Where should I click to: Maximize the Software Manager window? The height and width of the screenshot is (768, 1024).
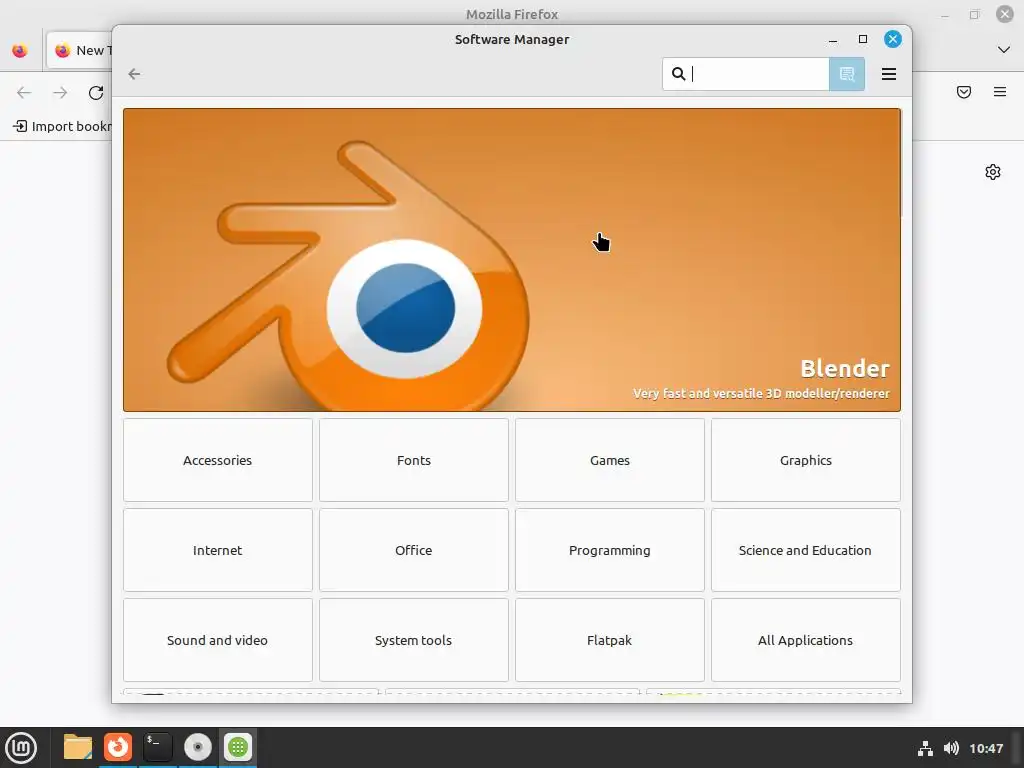[863, 39]
